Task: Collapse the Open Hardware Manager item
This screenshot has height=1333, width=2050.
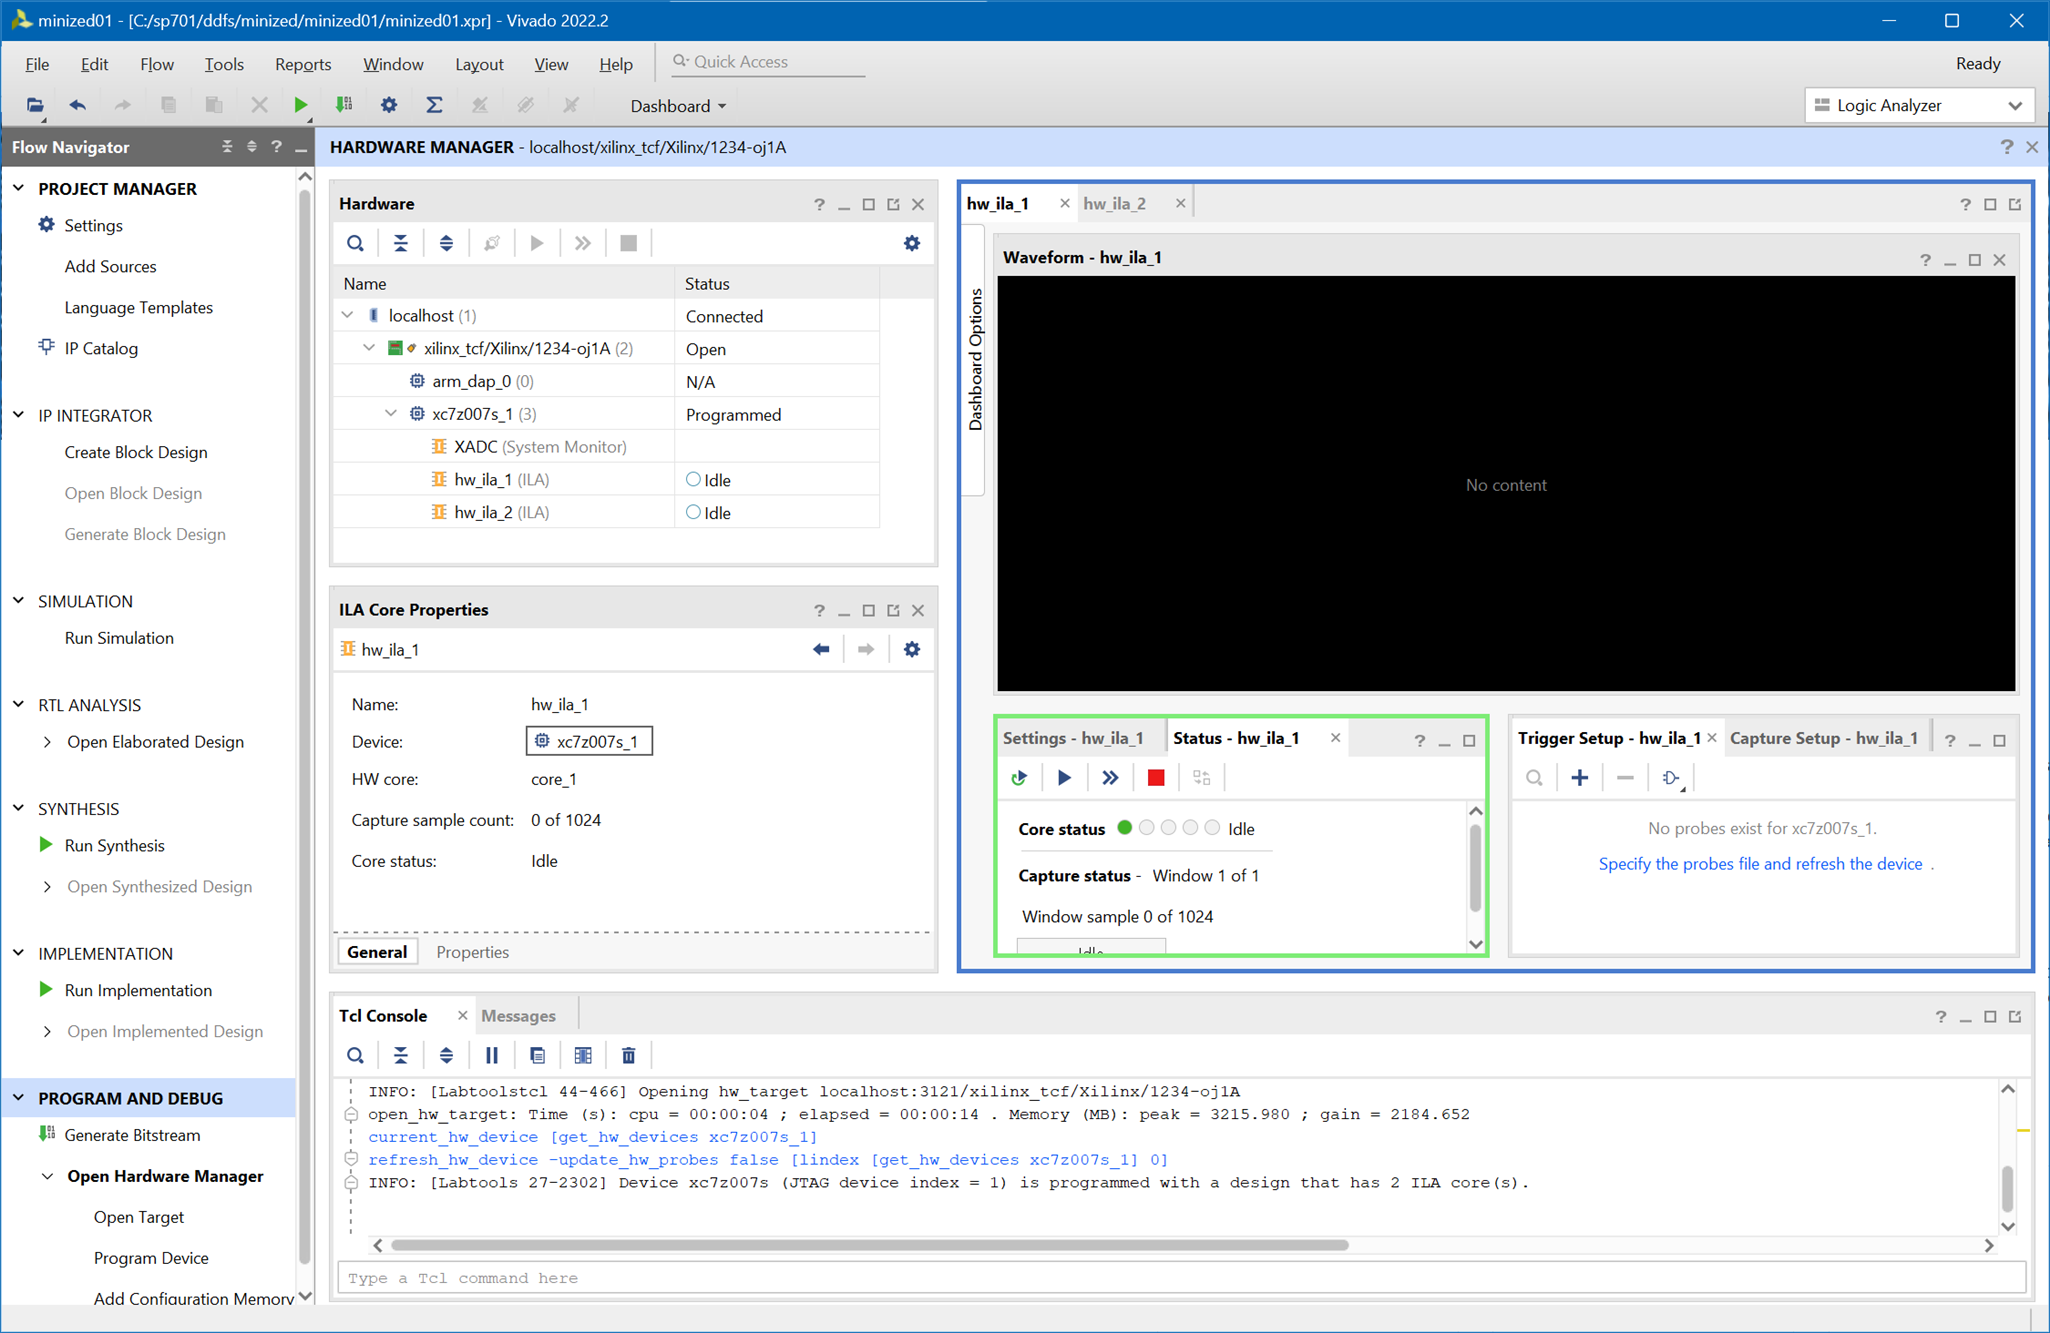Action: tap(47, 1176)
